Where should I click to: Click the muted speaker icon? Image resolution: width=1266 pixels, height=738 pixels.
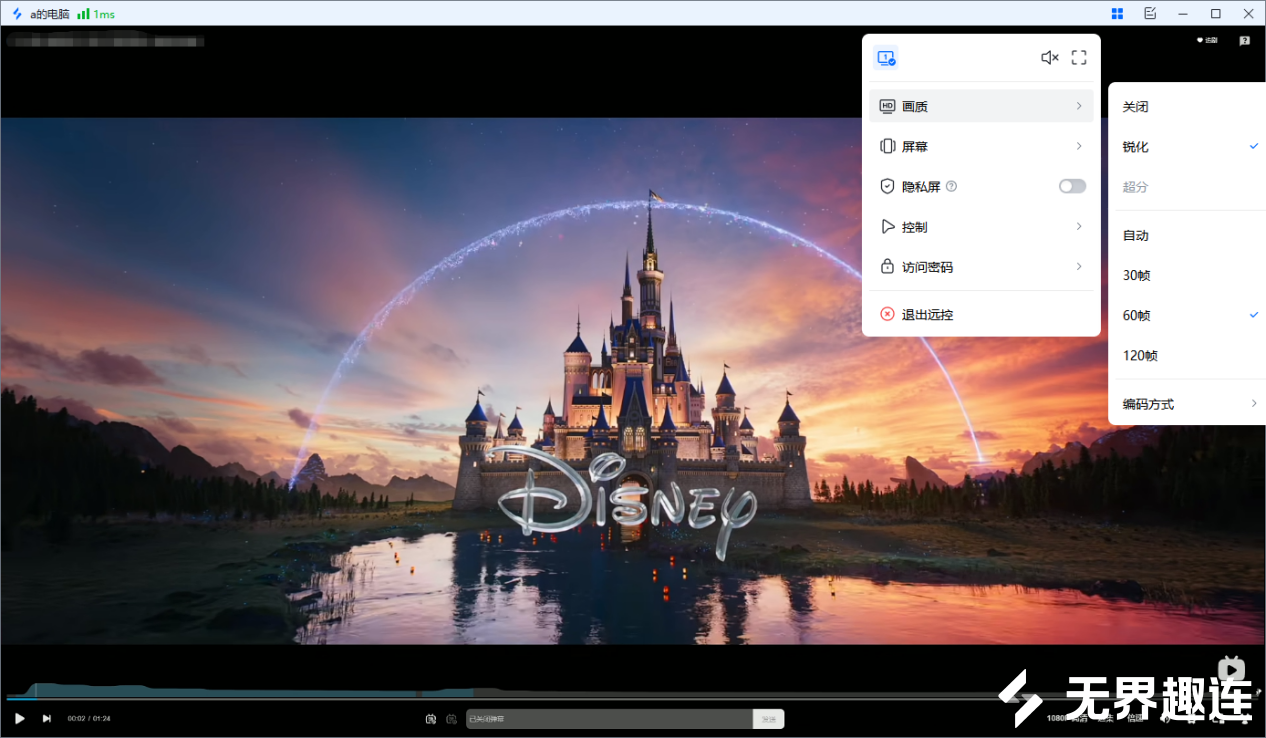coord(1049,58)
